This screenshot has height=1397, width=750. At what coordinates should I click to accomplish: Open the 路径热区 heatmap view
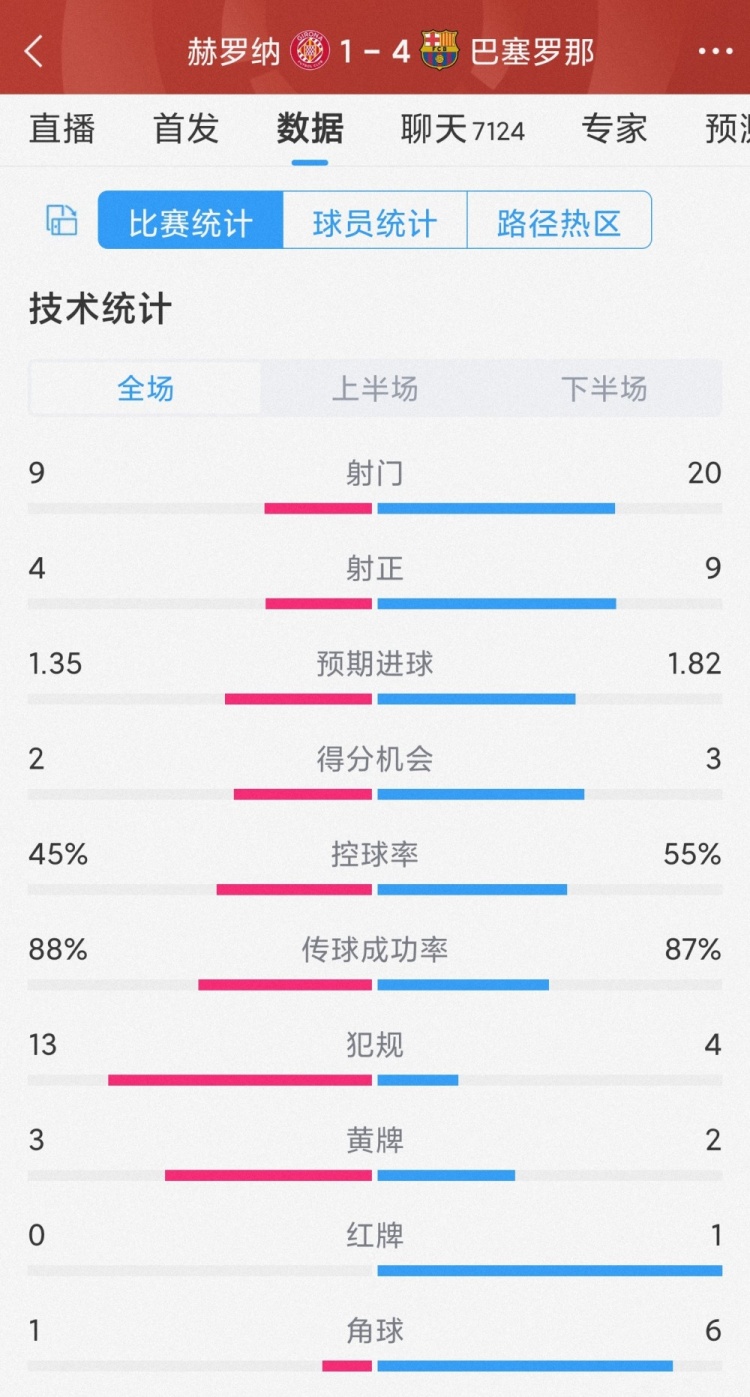click(559, 220)
